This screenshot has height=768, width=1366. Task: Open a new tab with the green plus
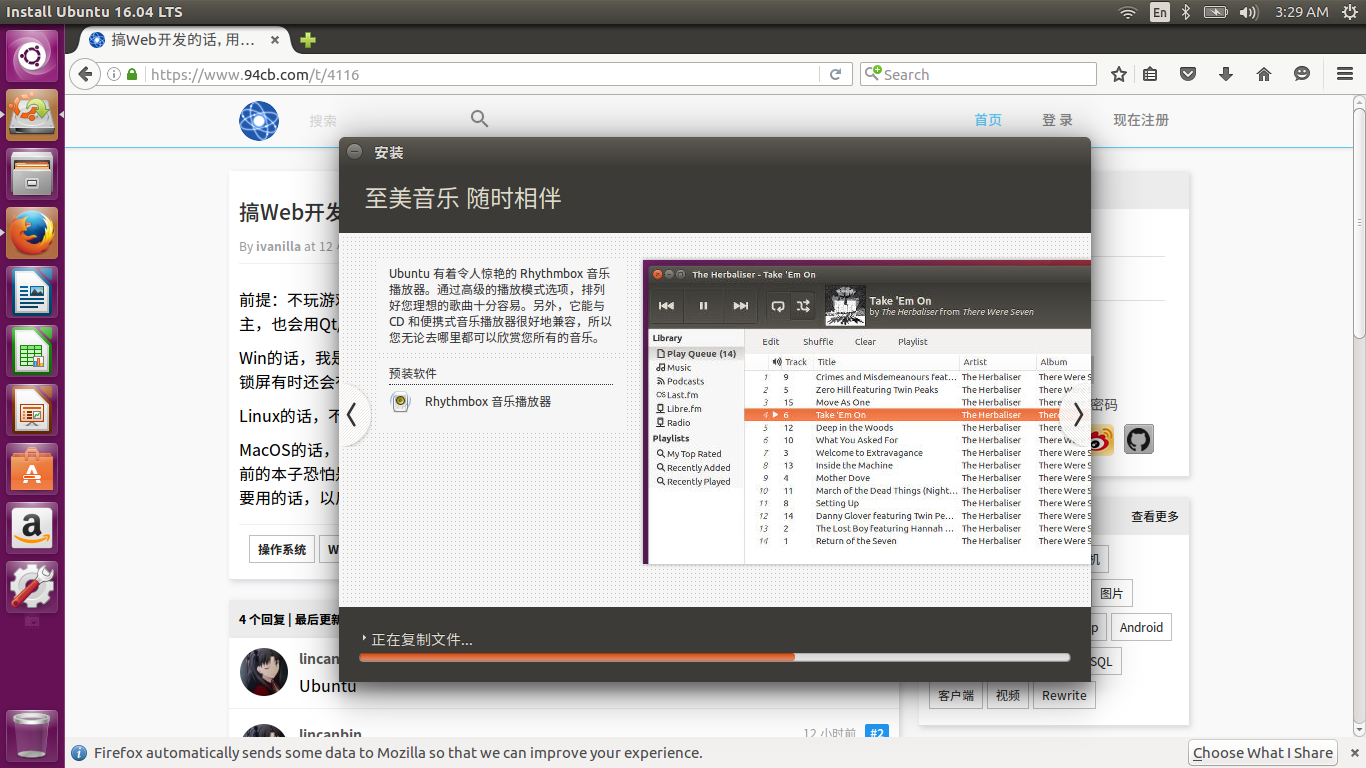(308, 40)
